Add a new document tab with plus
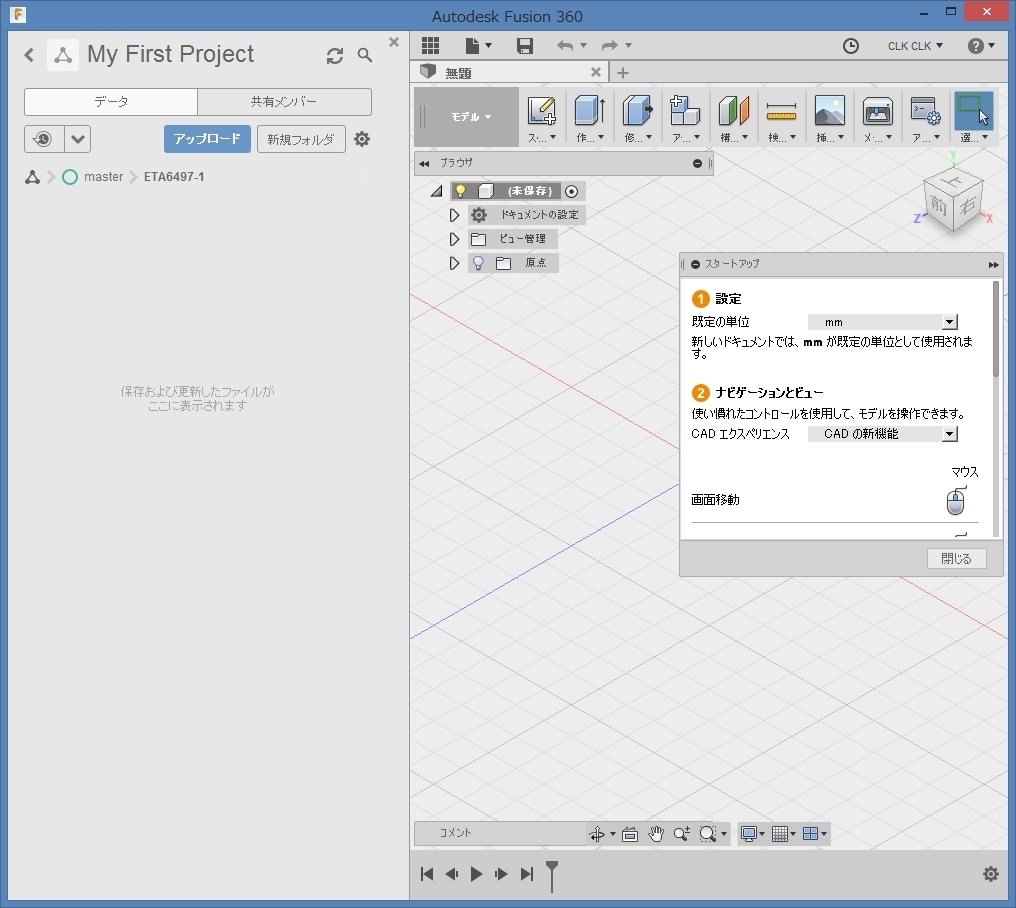The height and width of the screenshot is (908, 1016). [x=623, y=73]
